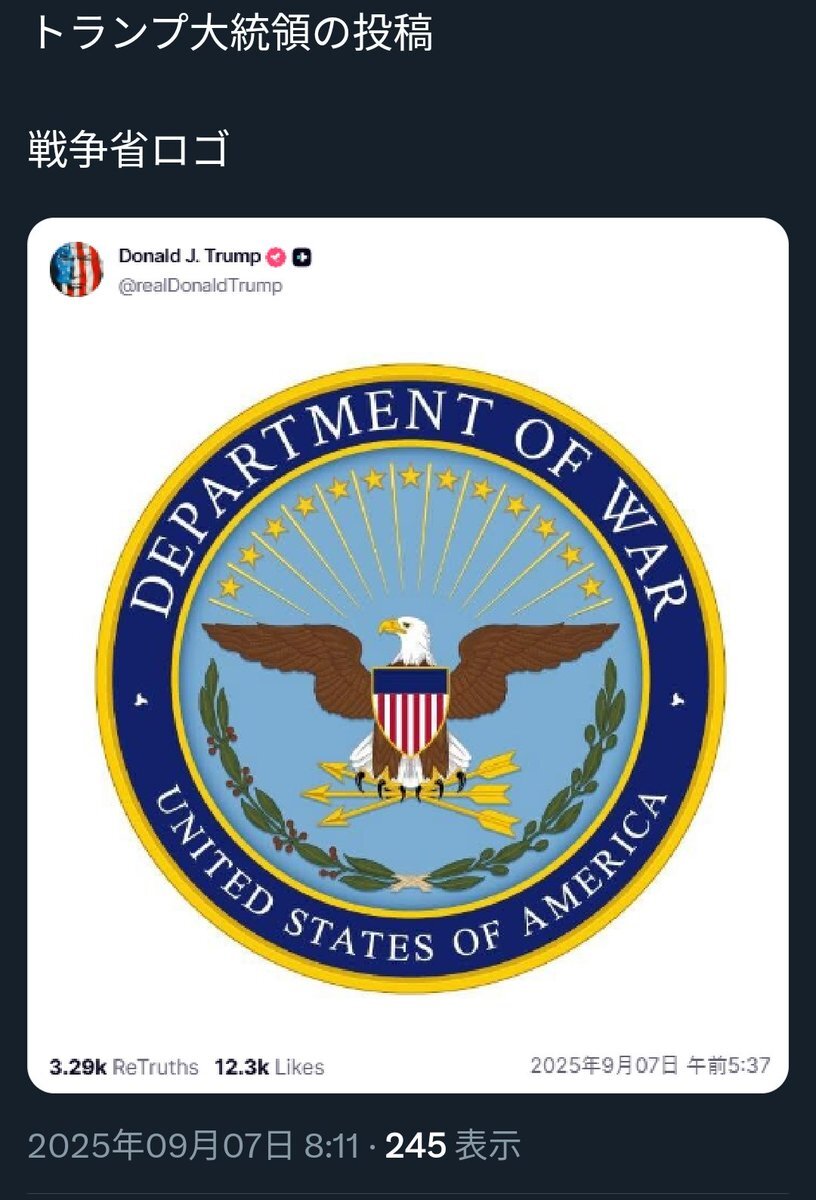Select the 戦争省ロゴ caption text
Viewport: 816px width, 1200px height.
130,150
